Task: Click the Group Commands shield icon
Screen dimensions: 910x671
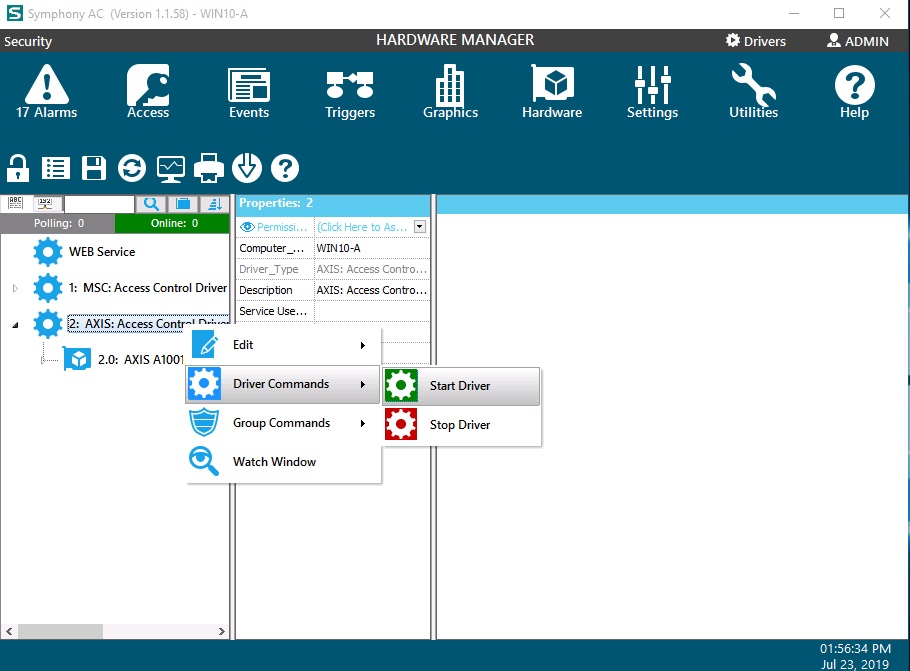Action: [204, 423]
